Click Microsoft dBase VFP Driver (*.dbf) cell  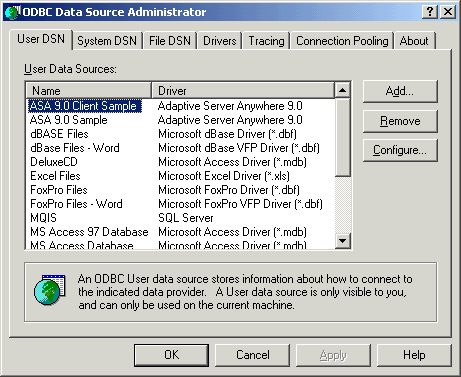click(239, 148)
